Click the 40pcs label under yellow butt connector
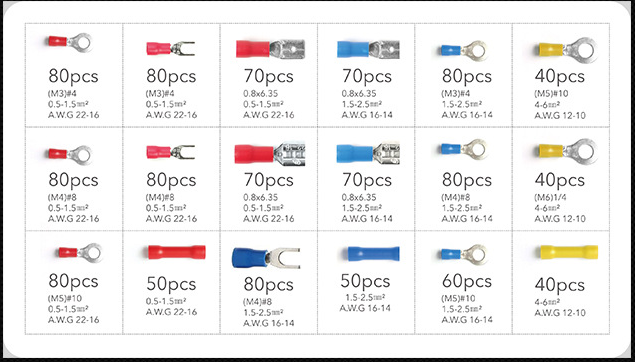 click(560, 285)
